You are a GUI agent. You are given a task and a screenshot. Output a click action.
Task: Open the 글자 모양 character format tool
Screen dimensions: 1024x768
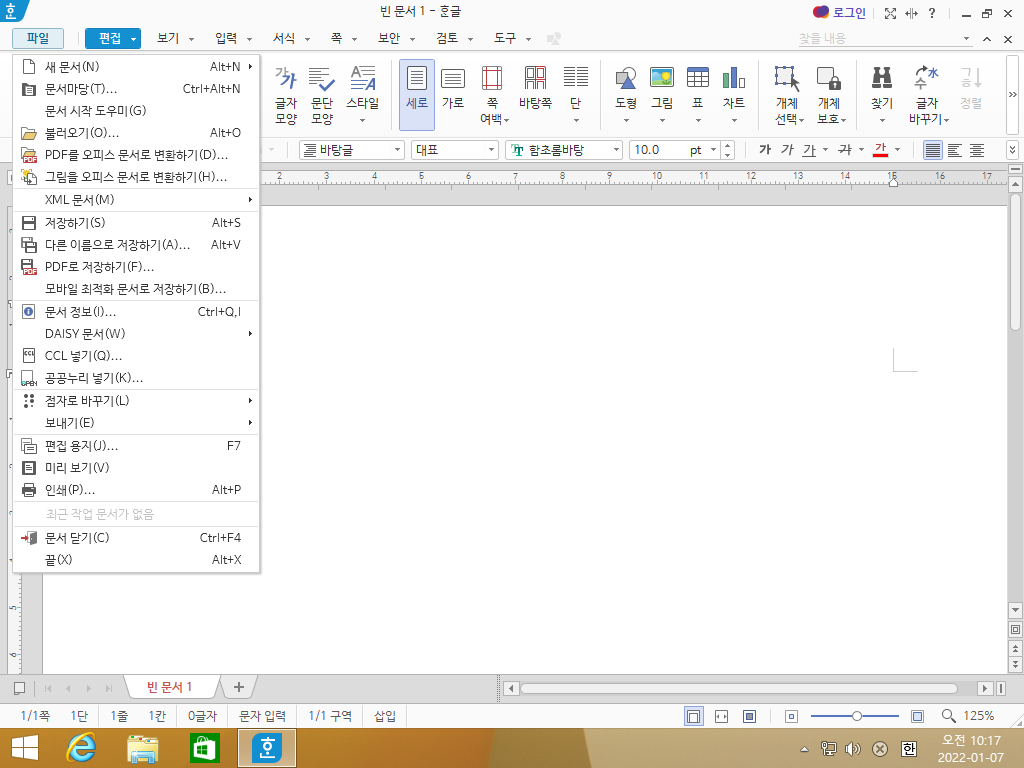(x=285, y=95)
